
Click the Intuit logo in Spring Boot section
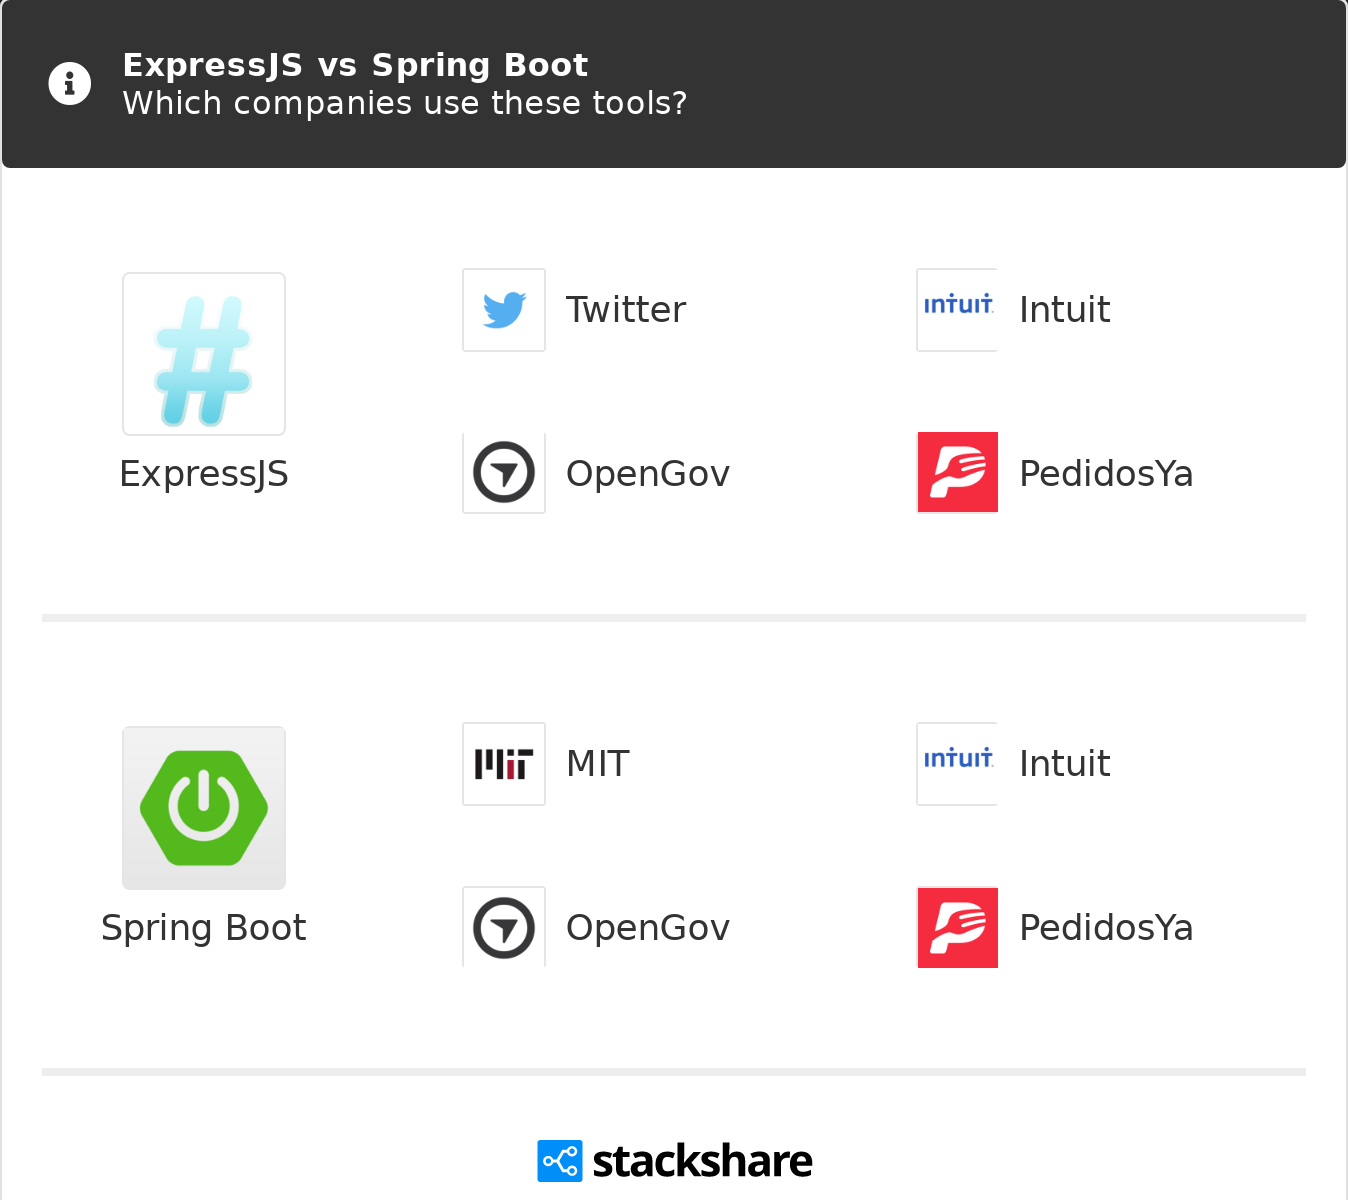(x=957, y=764)
